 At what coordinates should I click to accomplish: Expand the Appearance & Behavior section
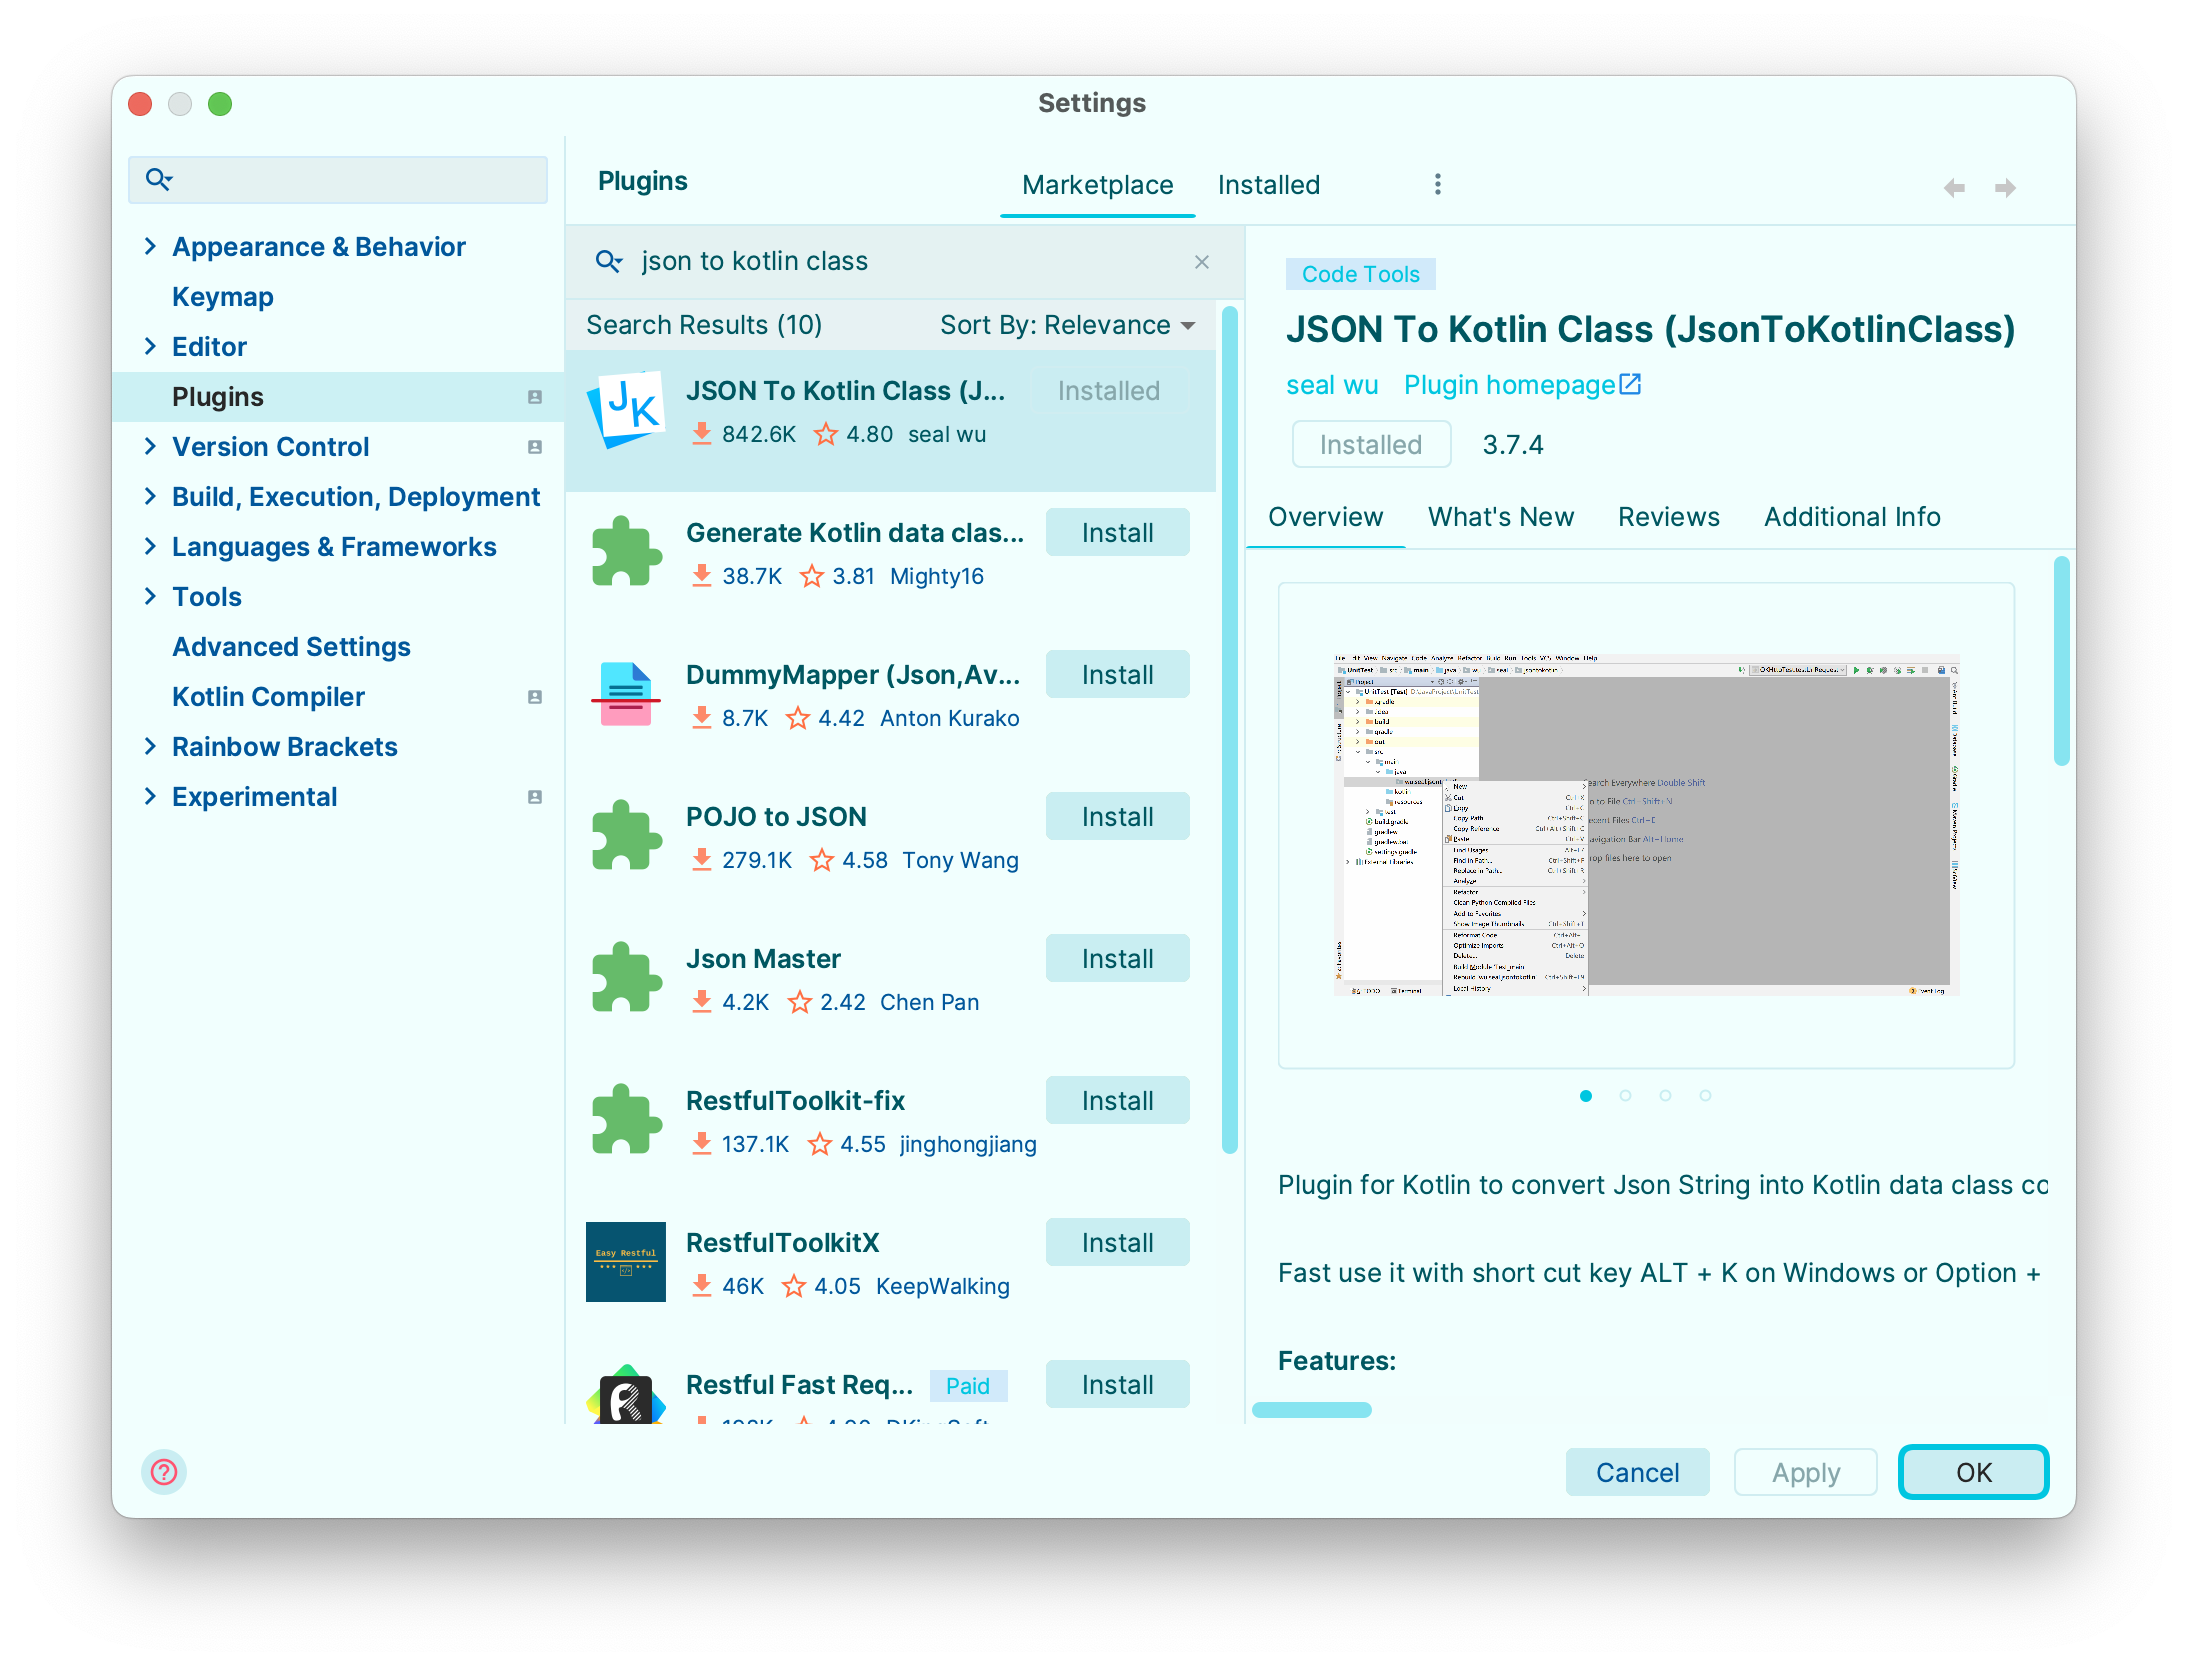coord(150,246)
